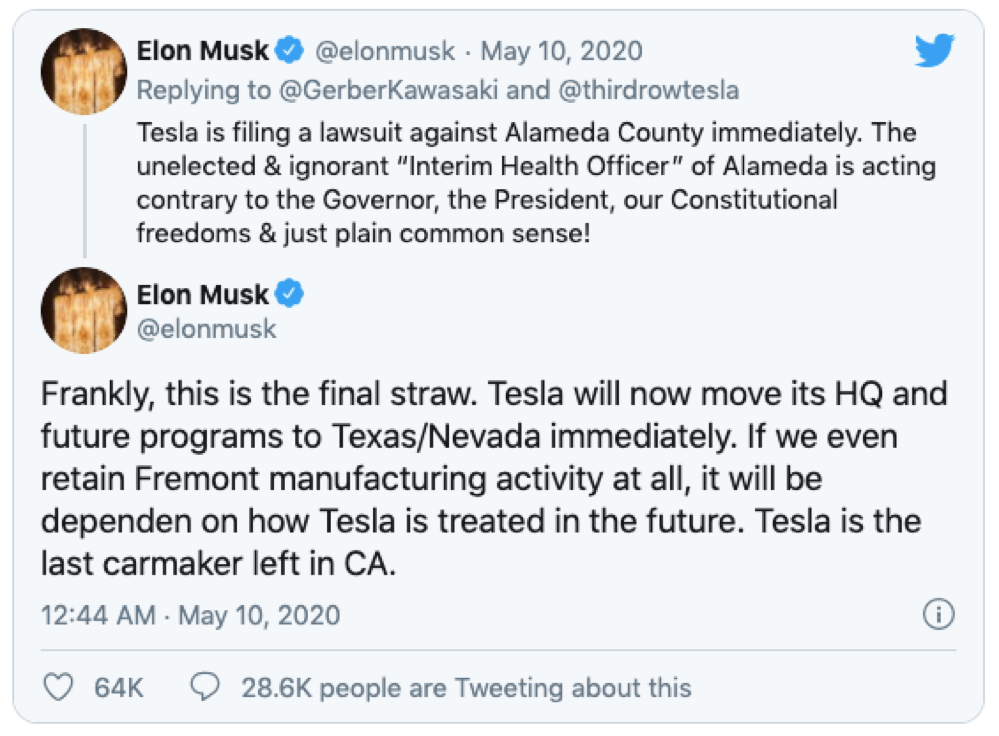This screenshot has height=736, width=999.
Task: Click the Twitter bird logo
Action: (x=935, y=50)
